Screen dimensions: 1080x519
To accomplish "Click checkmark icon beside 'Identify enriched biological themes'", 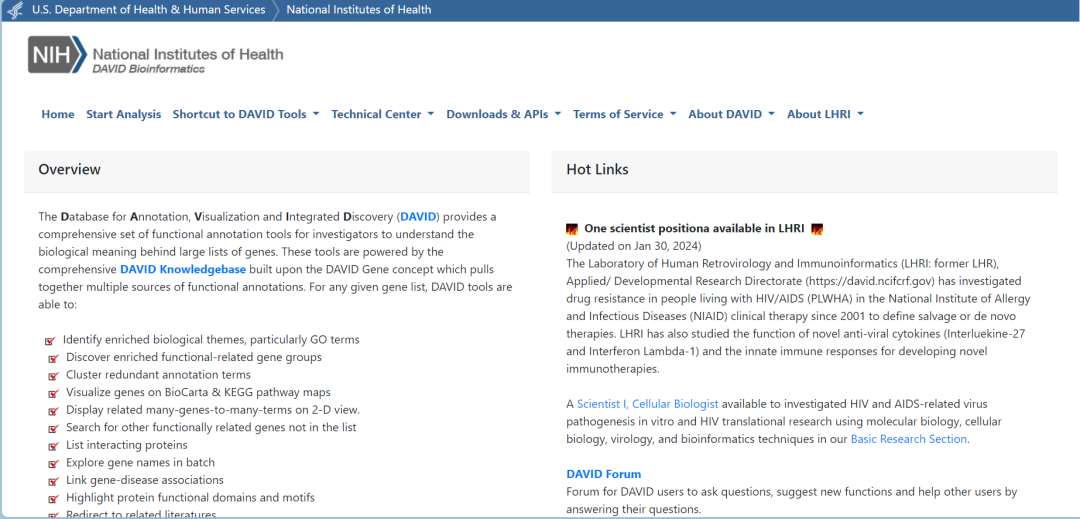I will 50,341.
